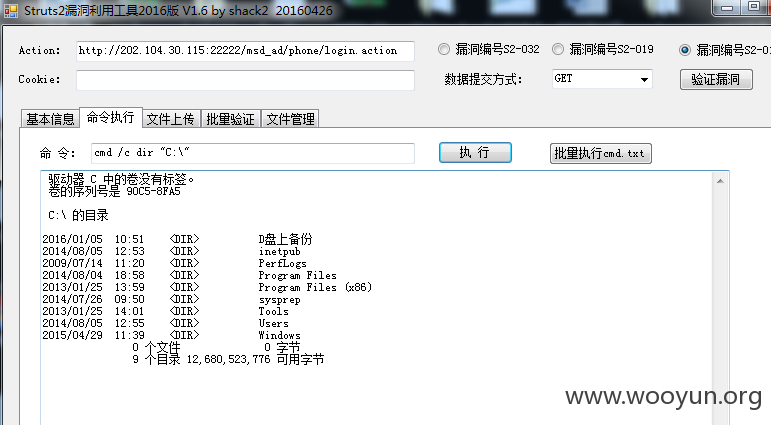The image size is (771, 425).
Task: Switch to the 文件上传 tab
Action: point(171,119)
